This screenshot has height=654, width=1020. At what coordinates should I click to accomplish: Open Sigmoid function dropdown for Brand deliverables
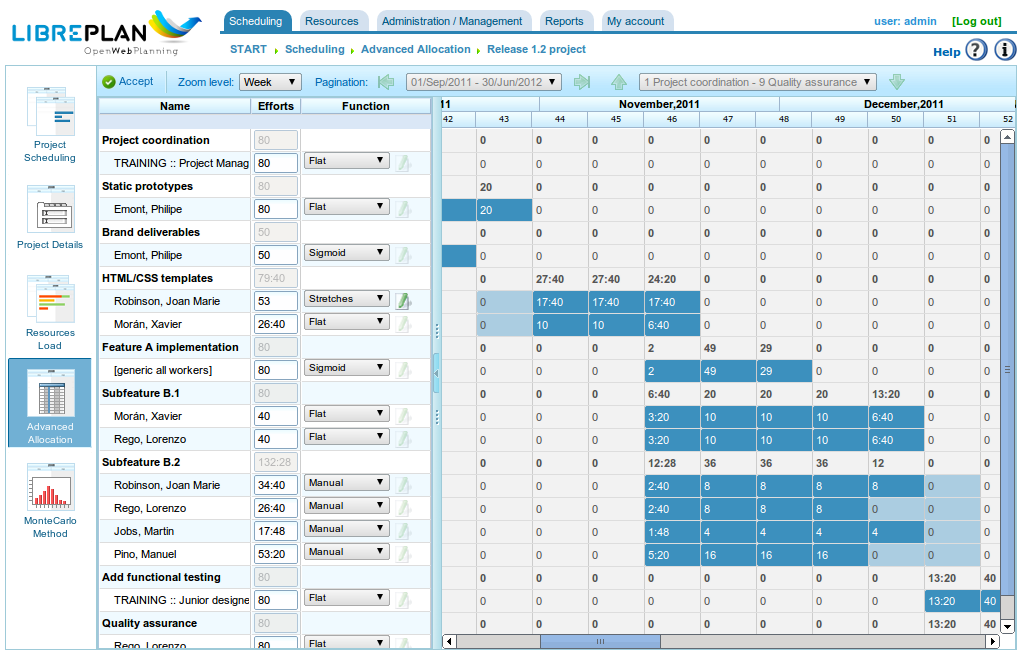click(346, 253)
